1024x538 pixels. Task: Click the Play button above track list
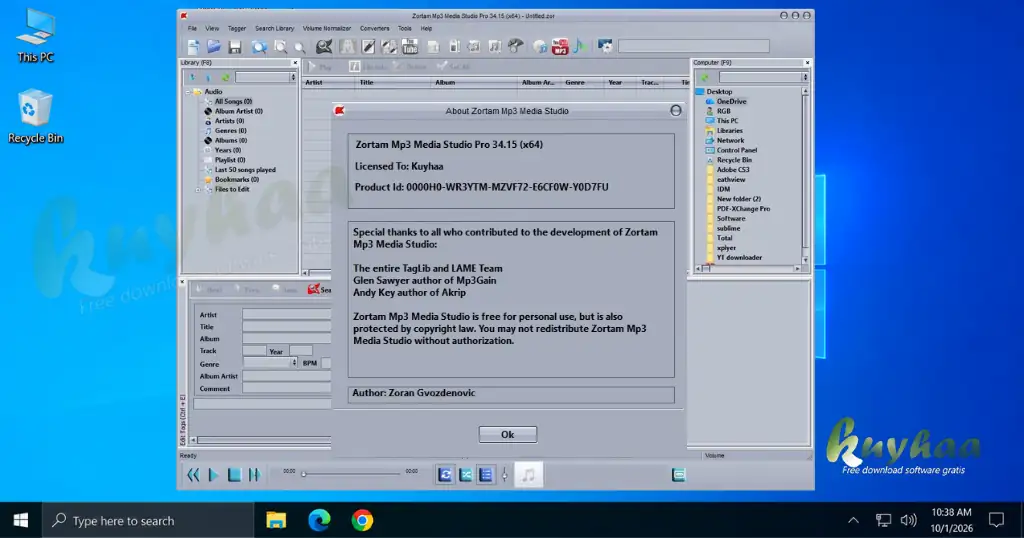tap(320, 67)
